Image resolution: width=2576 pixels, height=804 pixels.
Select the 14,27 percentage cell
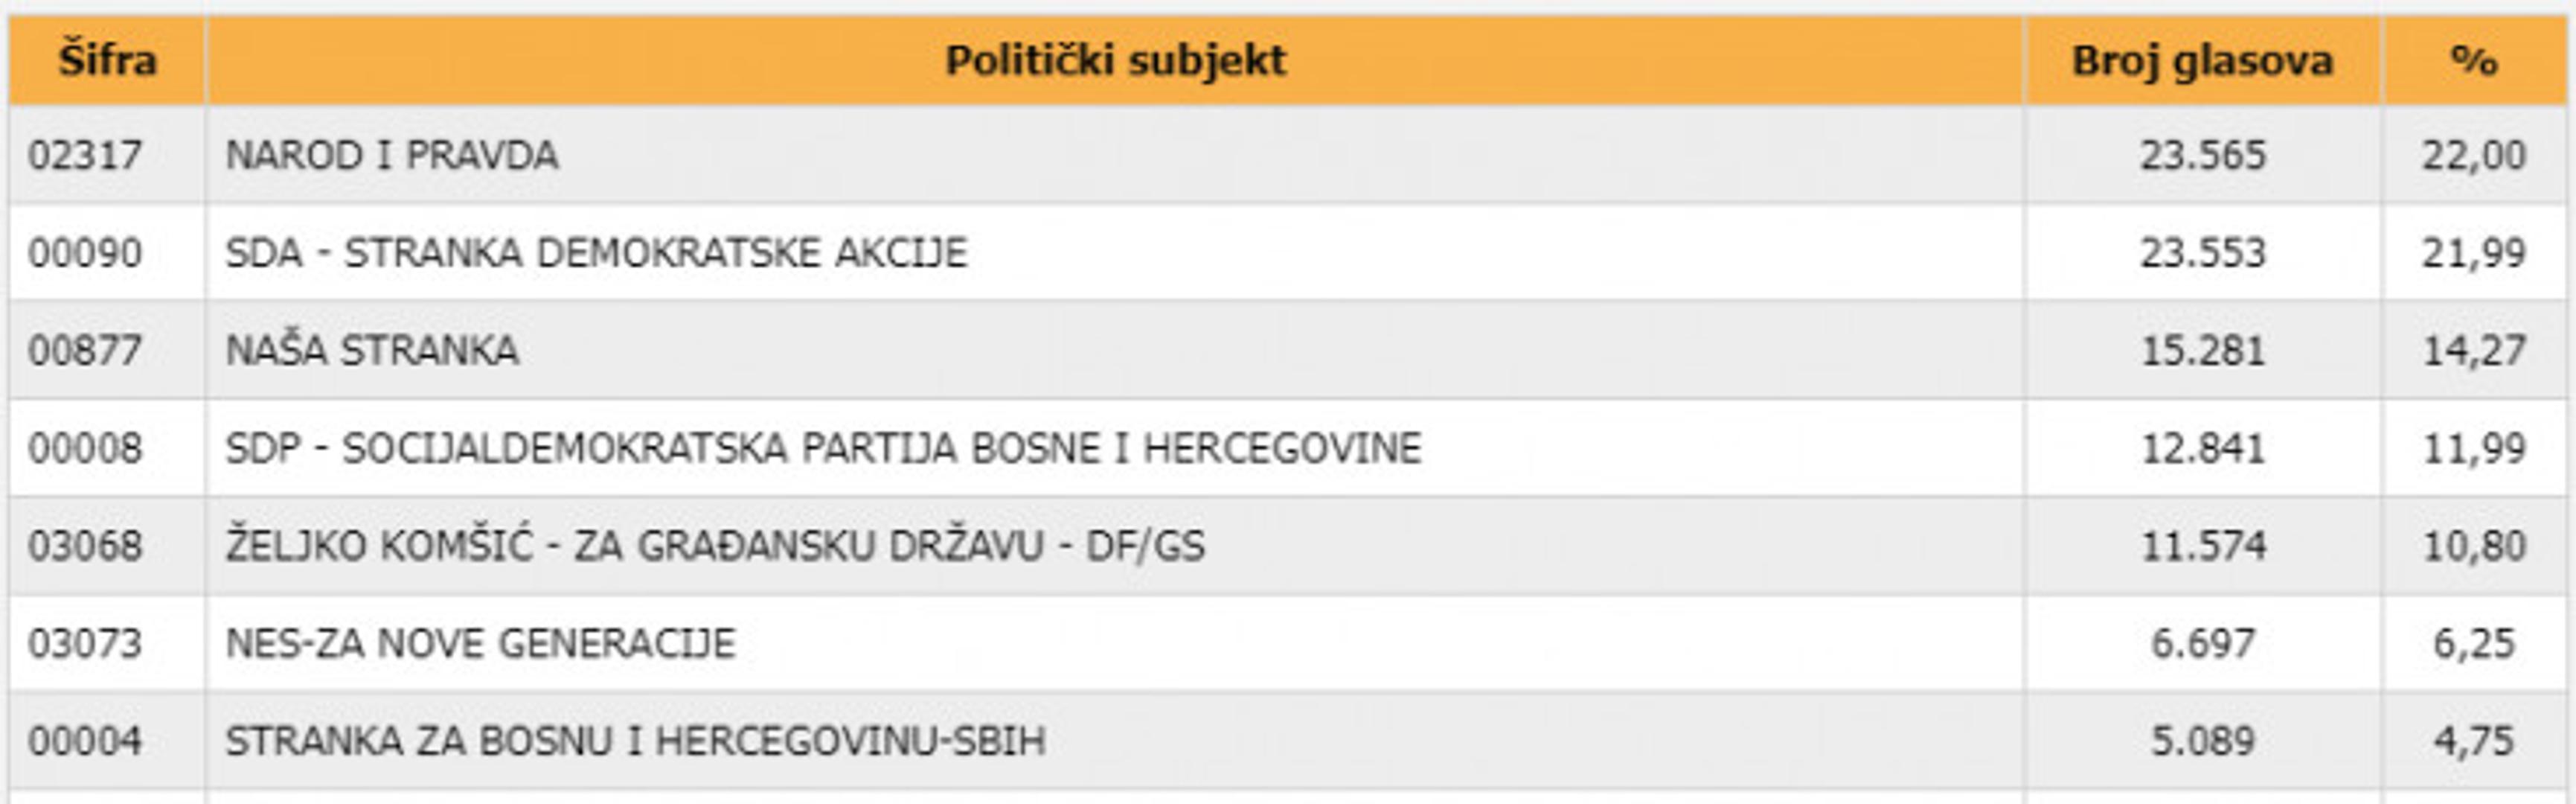tap(2474, 350)
